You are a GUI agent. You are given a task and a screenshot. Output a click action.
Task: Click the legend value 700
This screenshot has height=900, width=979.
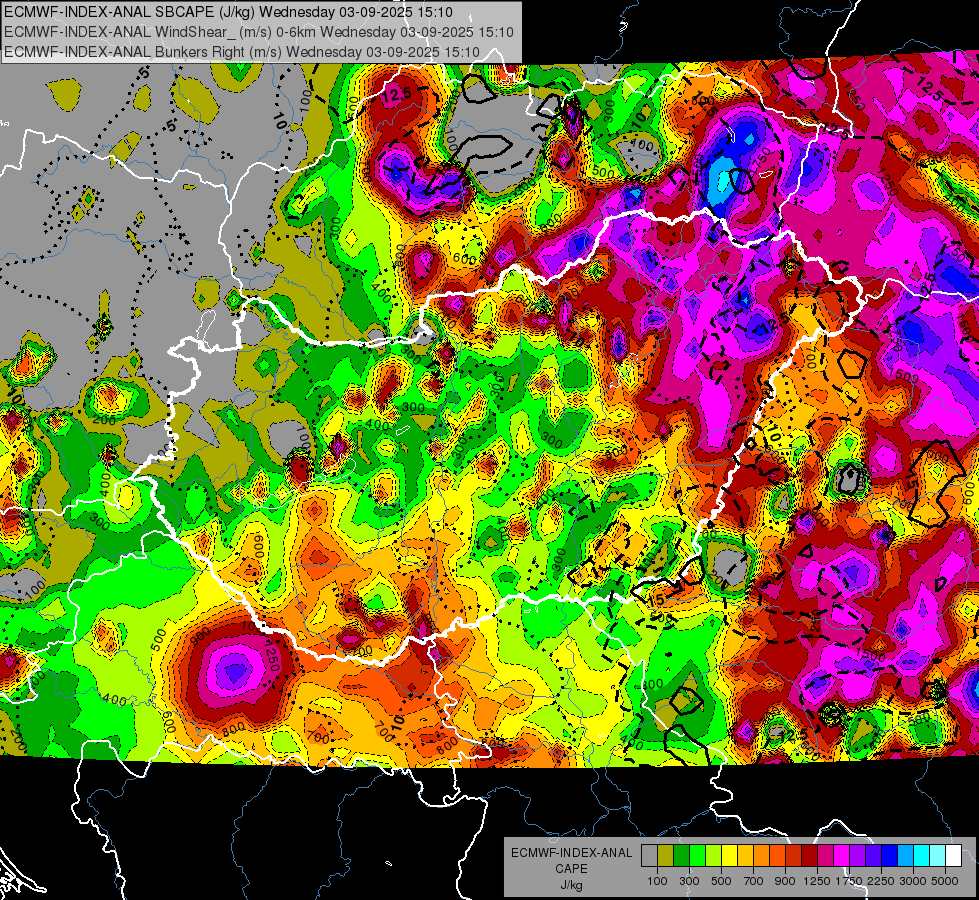coord(754,881)
